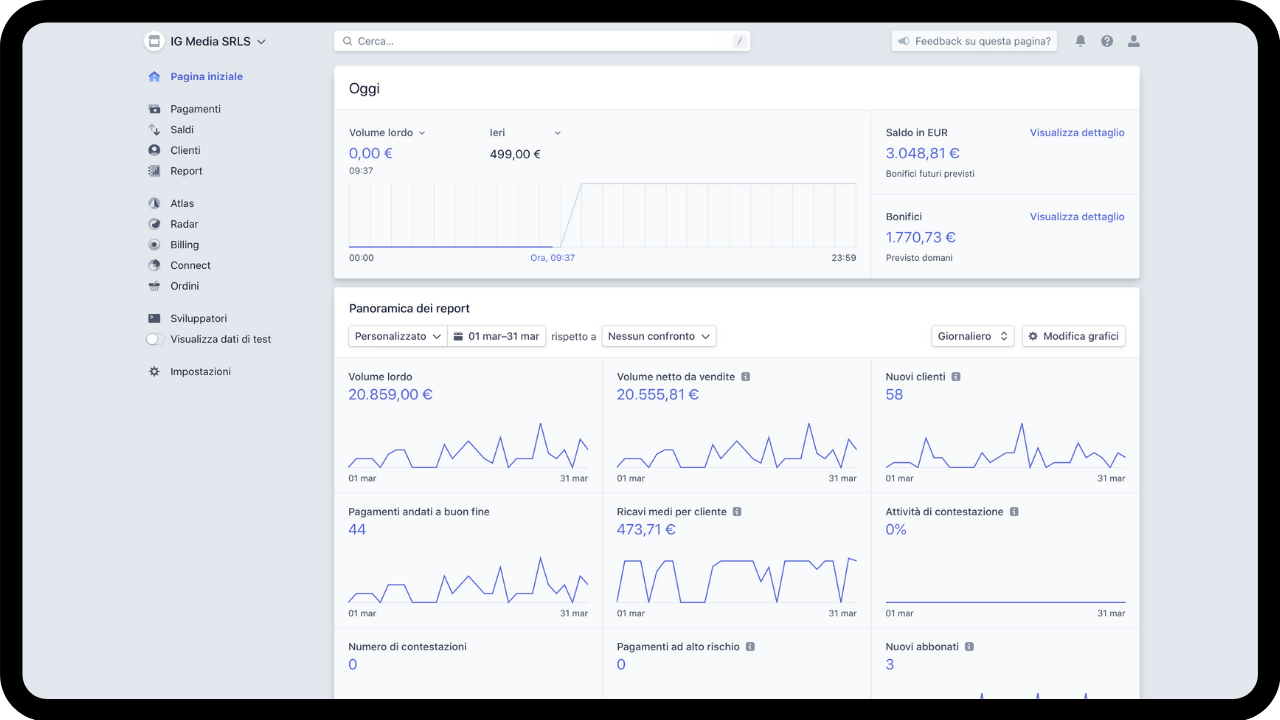Viewport: 1280px width, 720px height.
Task: Click the calendar icon beside 01 mar–31 mar
Action: coord(458,336)
